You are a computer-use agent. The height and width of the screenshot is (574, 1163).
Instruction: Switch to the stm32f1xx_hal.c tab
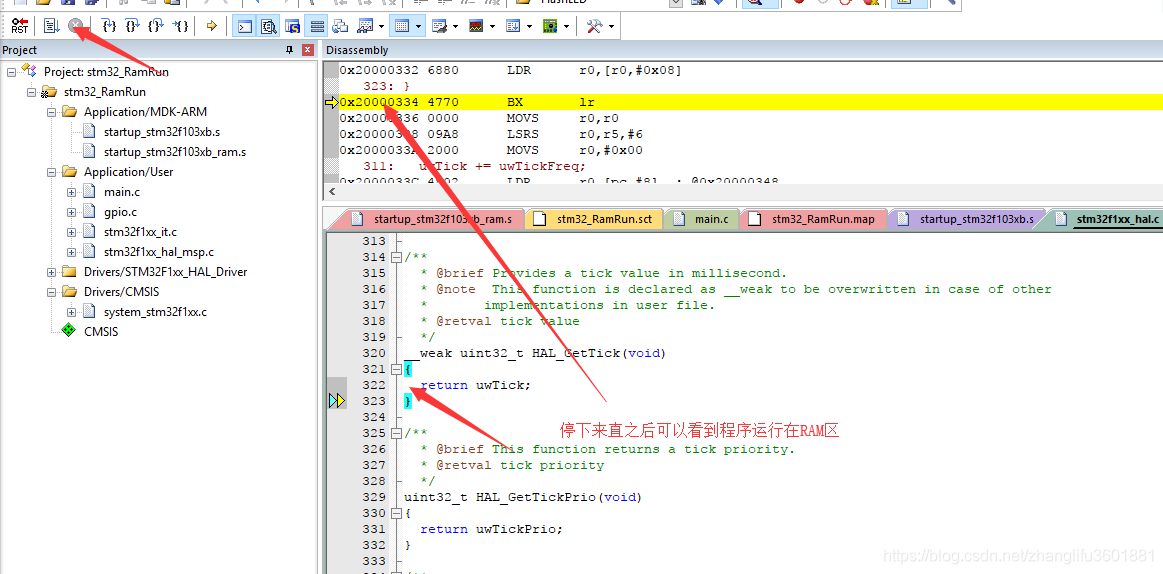coord(1107,219)
